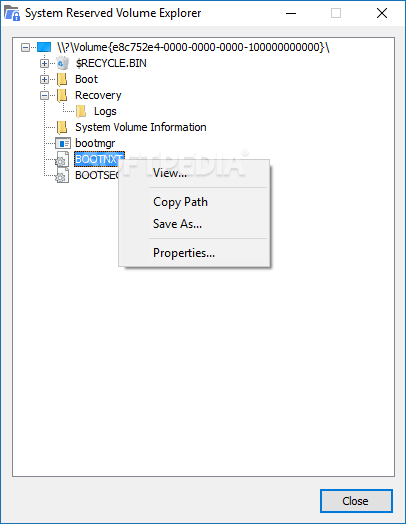Select the bootmgr file label
406x524 pixels.
point(95,143)
